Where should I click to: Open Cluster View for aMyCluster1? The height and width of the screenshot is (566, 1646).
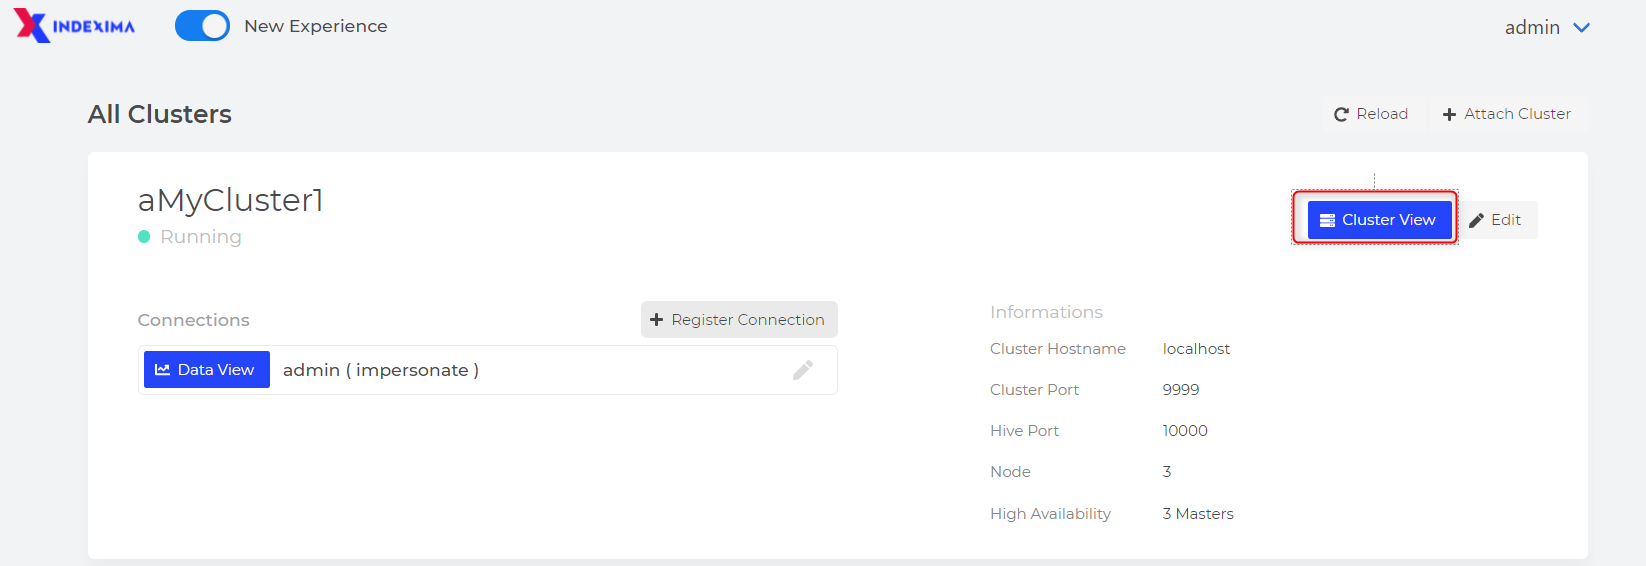[x=1378, y=220]
